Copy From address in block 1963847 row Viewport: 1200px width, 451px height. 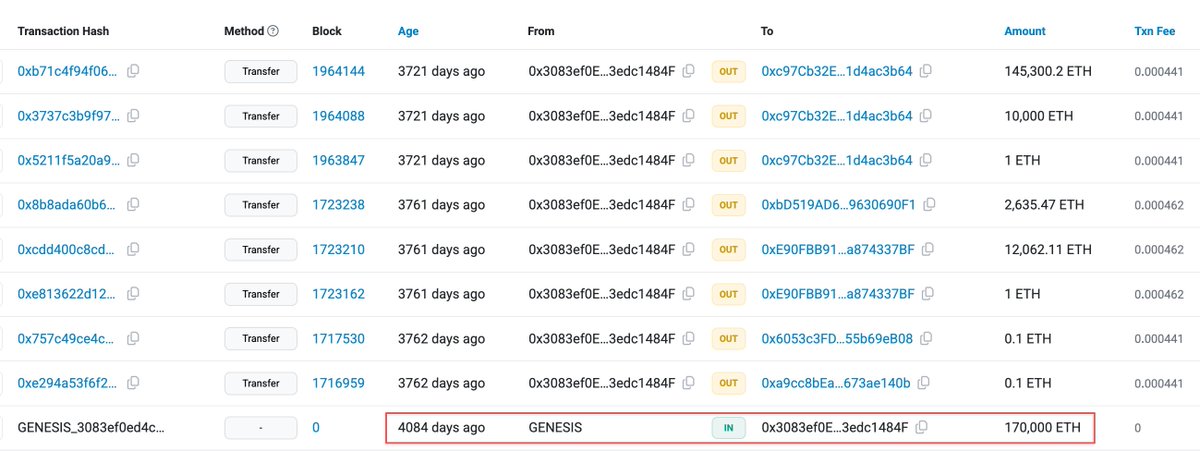pyautogui.click(x=688, y=160)
